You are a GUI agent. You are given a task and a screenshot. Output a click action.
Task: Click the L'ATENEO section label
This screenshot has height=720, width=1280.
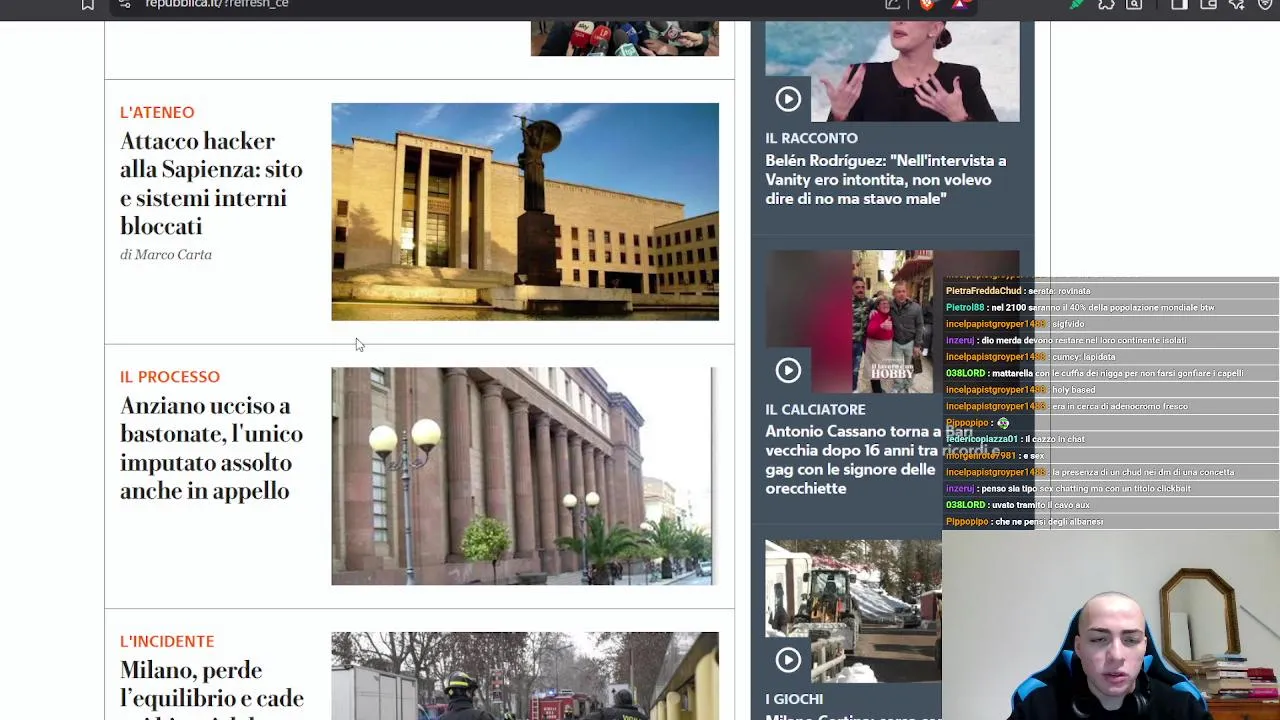click(157, 112)
